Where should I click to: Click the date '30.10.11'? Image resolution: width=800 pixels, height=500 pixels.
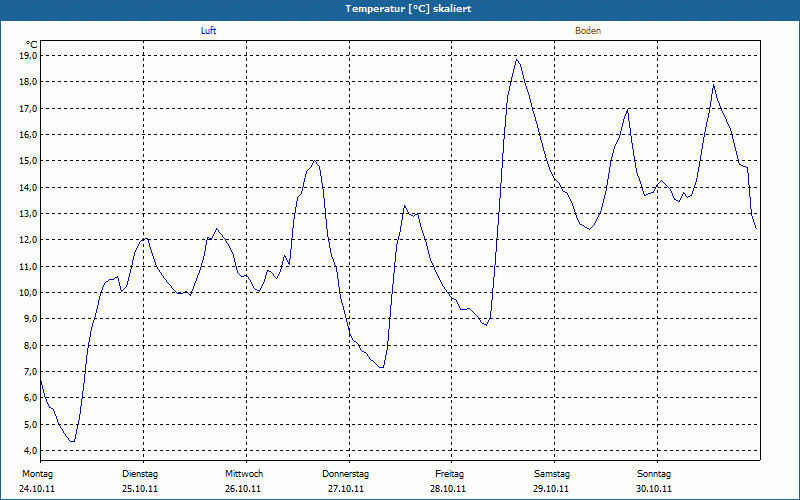coord(654,489)
